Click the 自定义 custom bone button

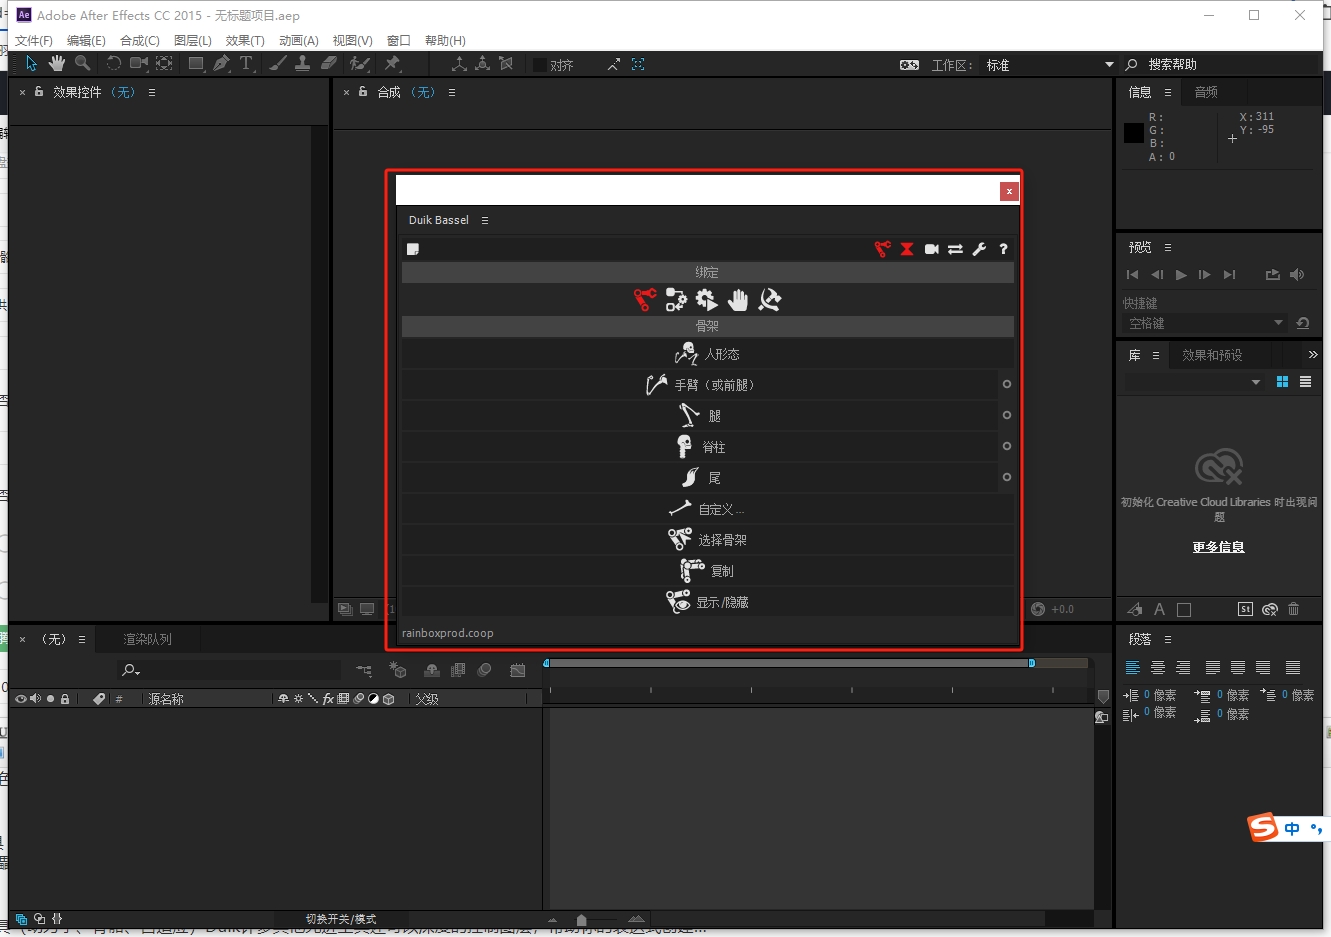[x=707, y=509]
